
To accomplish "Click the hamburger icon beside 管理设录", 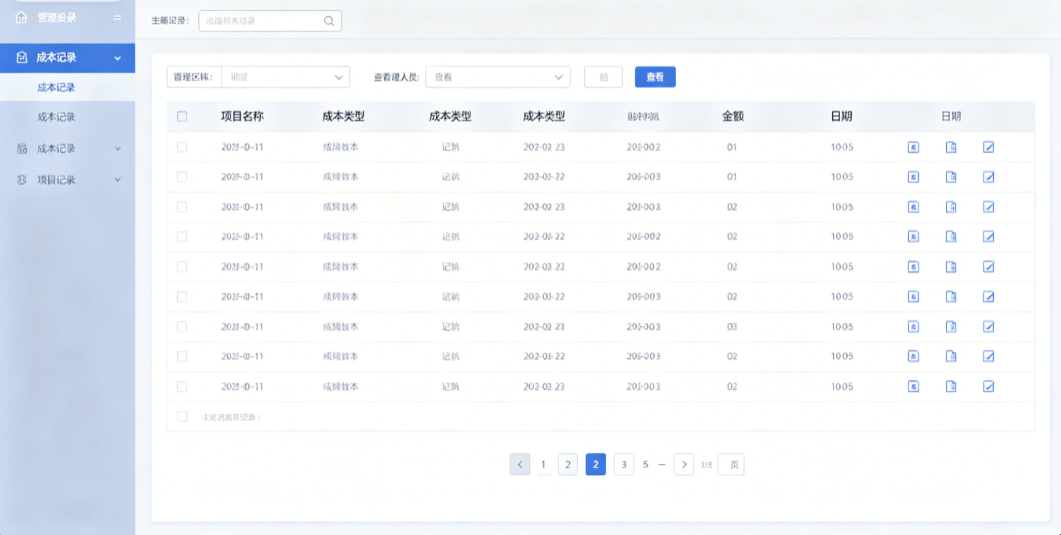I will click(118, 18).
